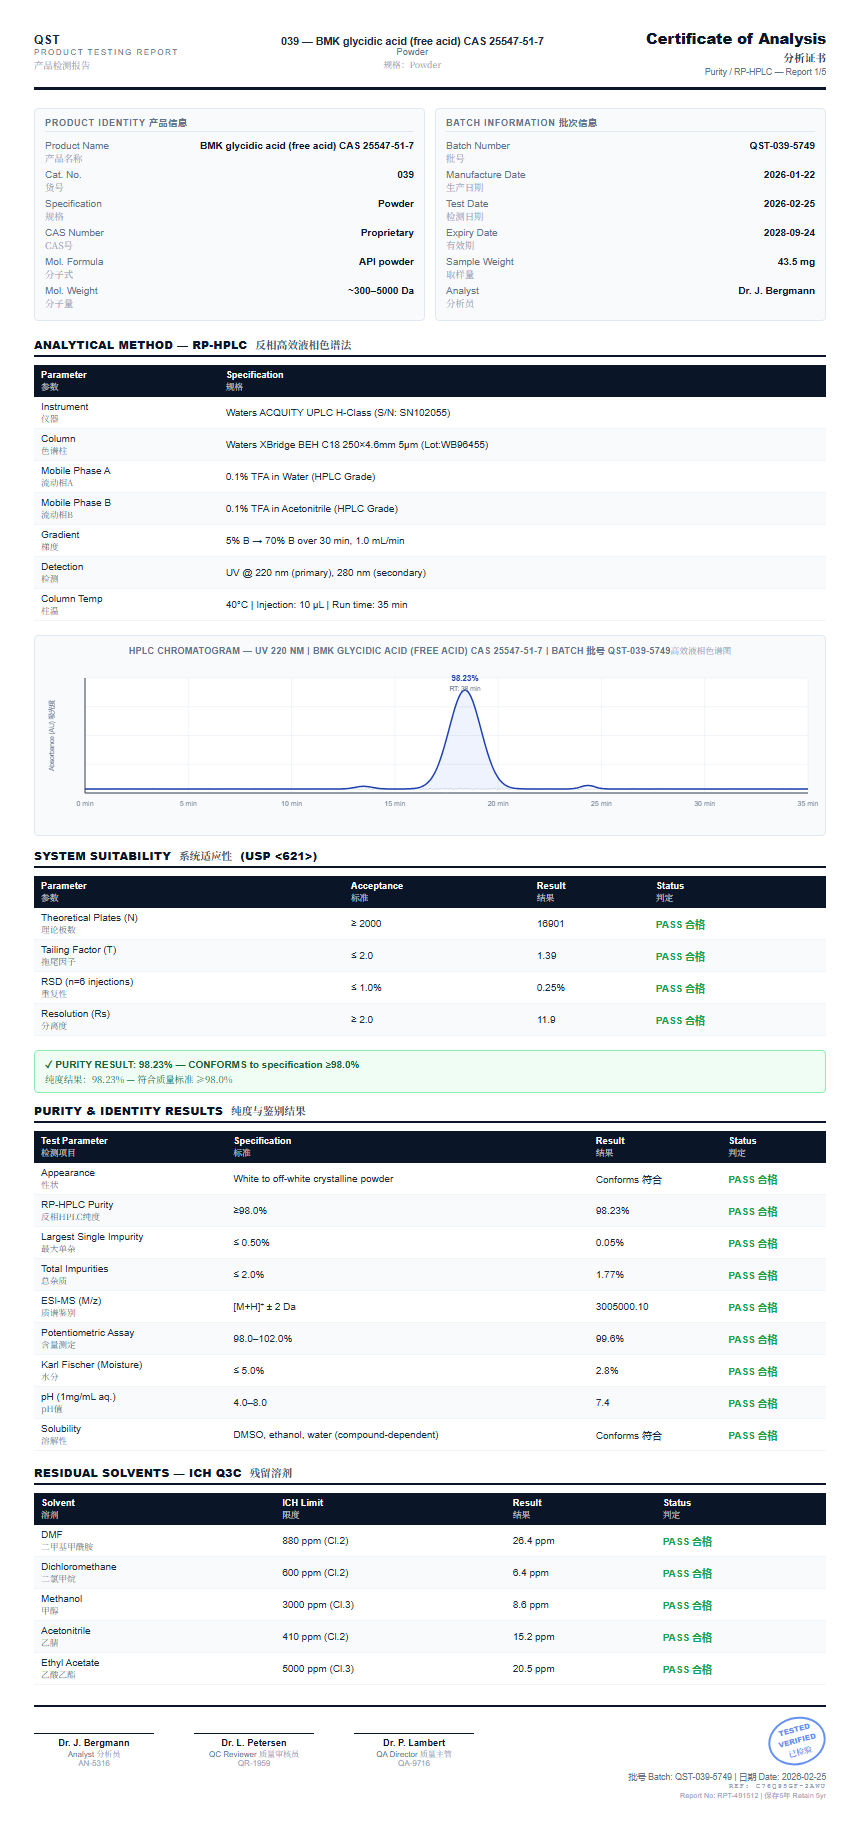Click green "PURITY RESULT: 98.23% — CONFORMS" banner
This screenshot has height=1828, width=860.
click(x=430, y=1071)
